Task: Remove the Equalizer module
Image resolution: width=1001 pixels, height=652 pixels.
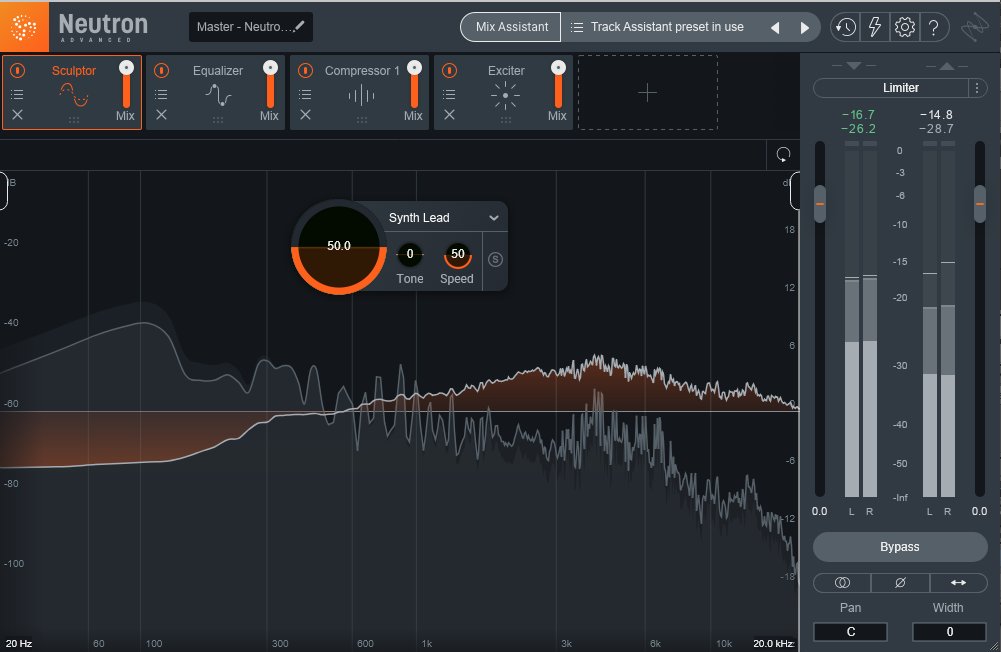Action: tap(162, 114)
